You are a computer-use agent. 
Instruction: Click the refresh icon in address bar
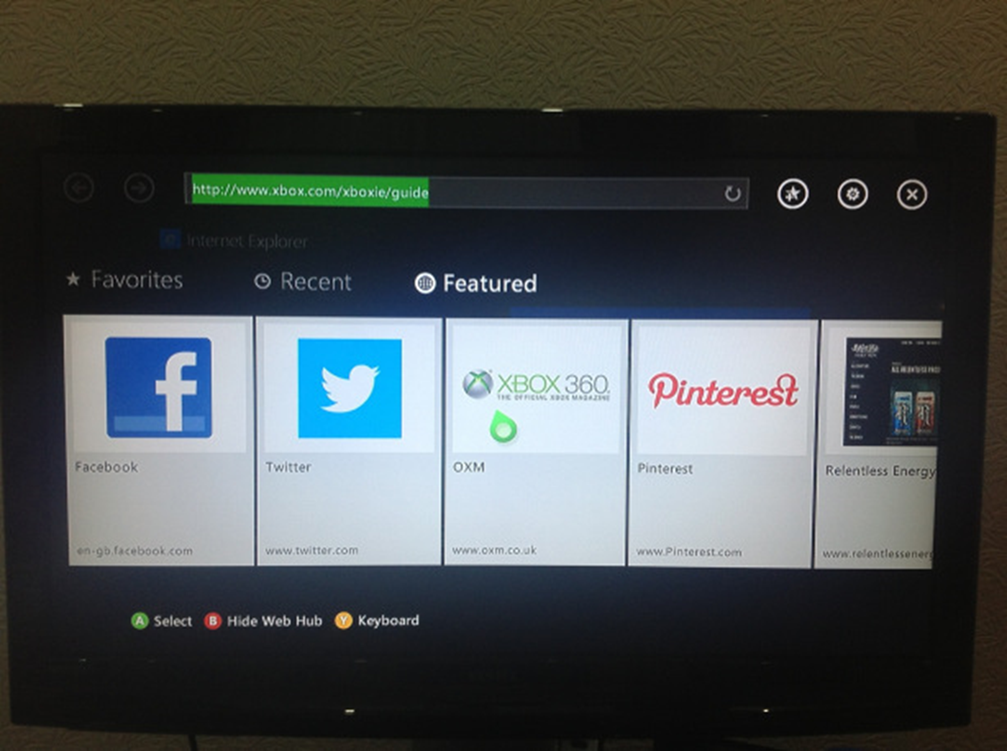coord(732,193)
